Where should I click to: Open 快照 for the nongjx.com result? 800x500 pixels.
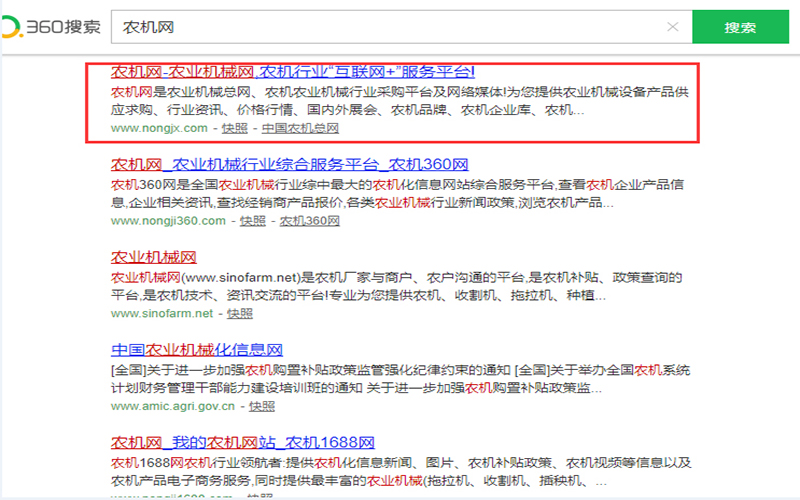click(235, 128)
